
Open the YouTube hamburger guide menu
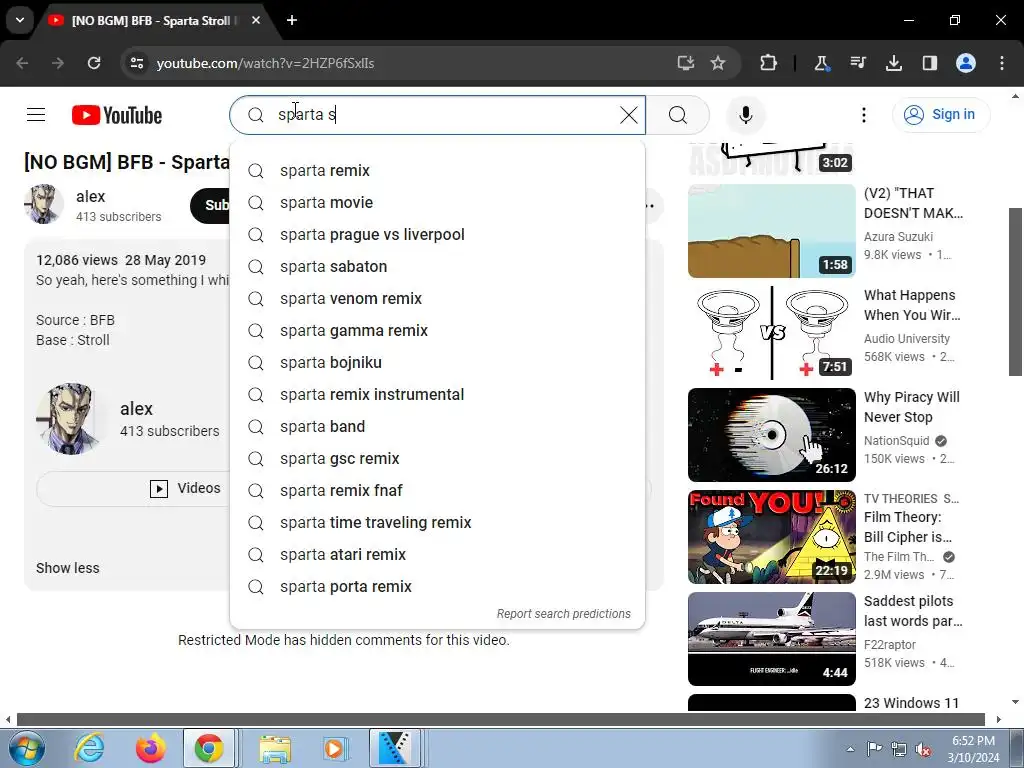point(36,115)
